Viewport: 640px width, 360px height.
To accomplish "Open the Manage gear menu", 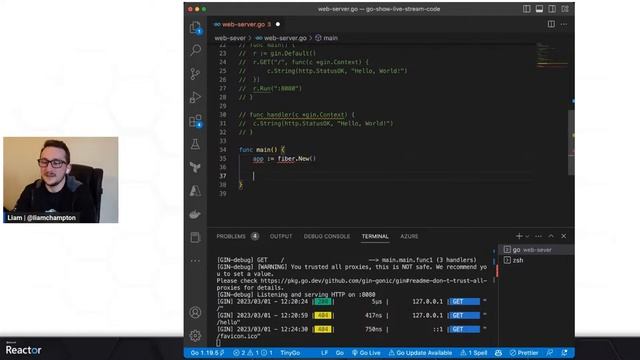I will pos(196,336).
